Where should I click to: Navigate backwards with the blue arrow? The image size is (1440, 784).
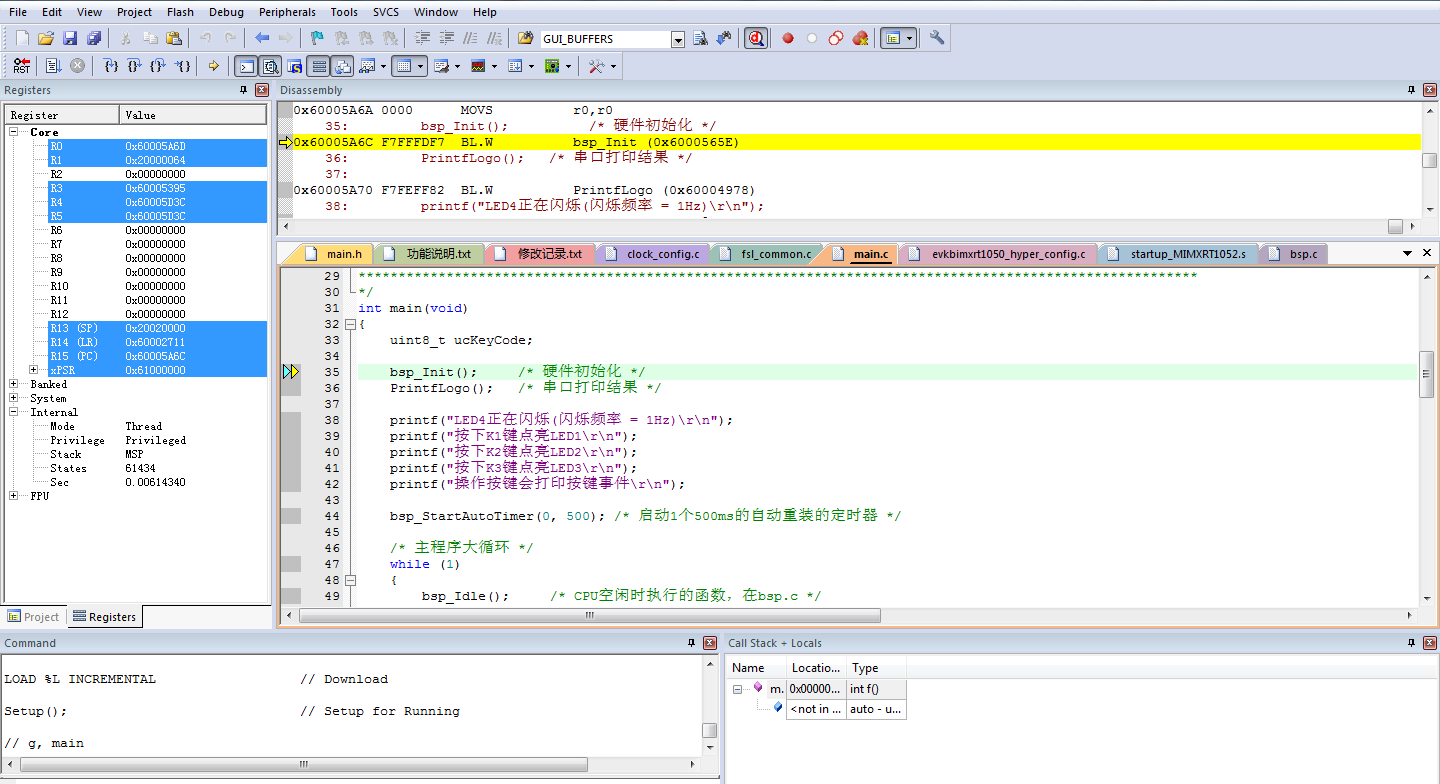tap(262, 38)
